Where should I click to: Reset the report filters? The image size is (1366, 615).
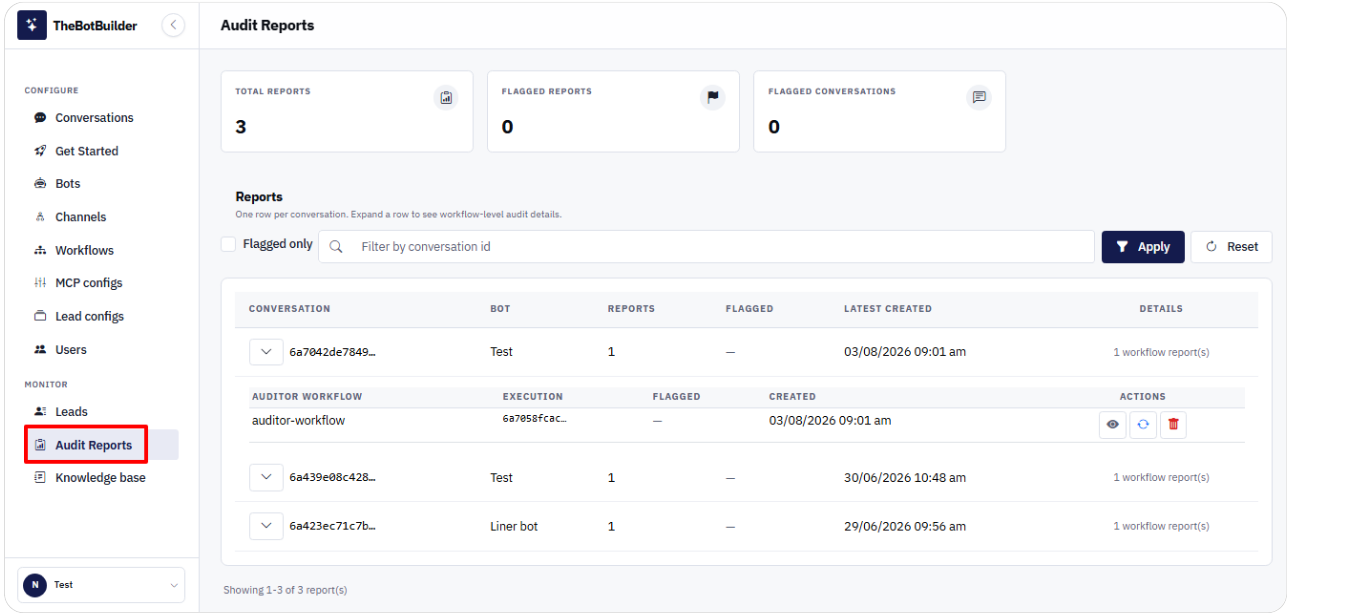point(1231,247)
